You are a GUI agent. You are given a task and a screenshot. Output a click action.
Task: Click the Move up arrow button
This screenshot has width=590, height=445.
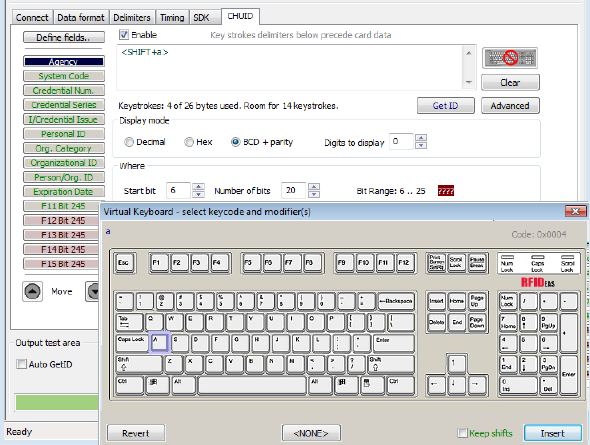coord(33,292)
